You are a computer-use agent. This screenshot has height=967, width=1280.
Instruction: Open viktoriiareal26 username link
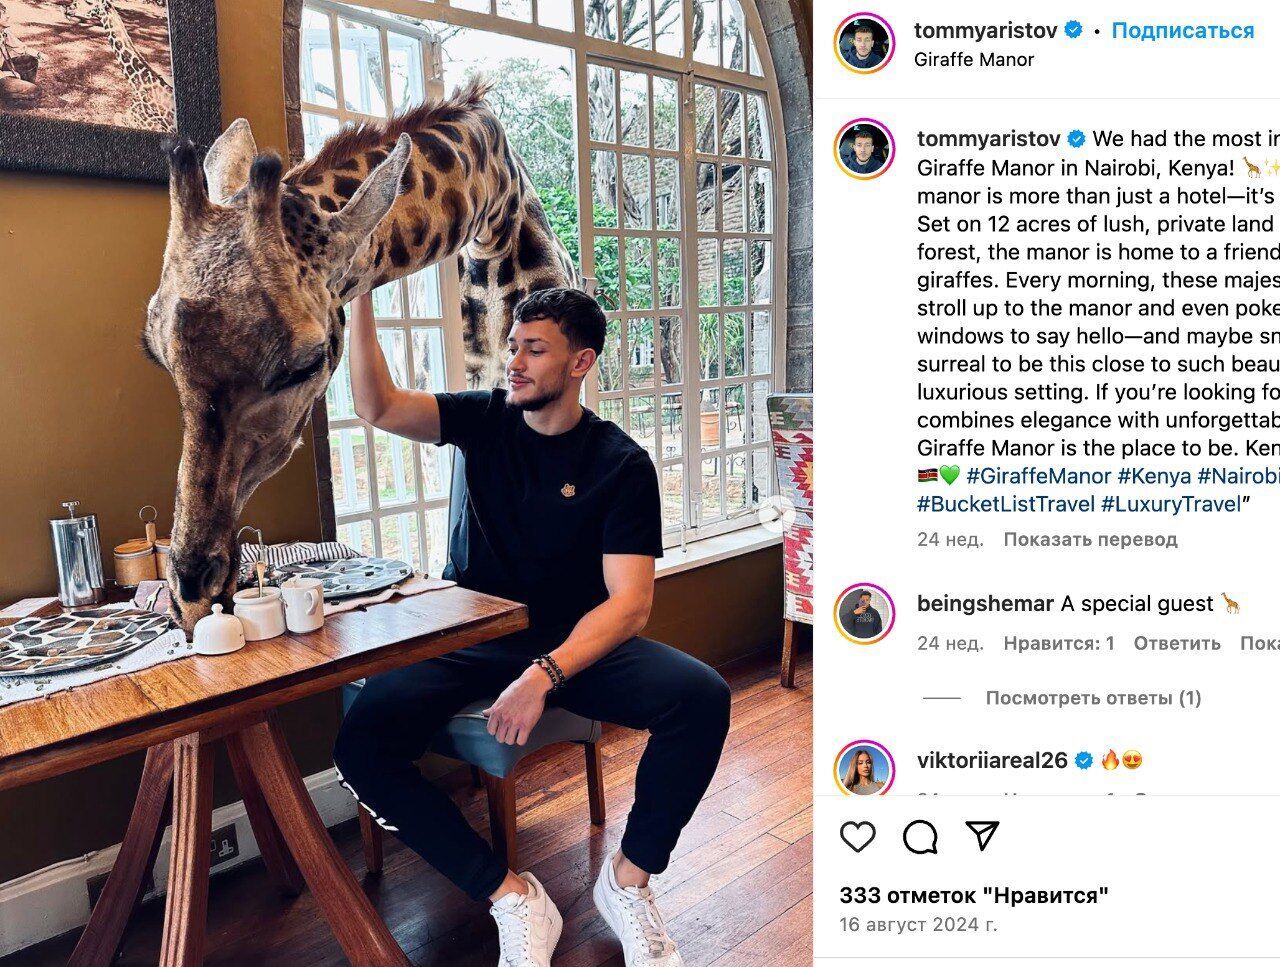point(992,760)
